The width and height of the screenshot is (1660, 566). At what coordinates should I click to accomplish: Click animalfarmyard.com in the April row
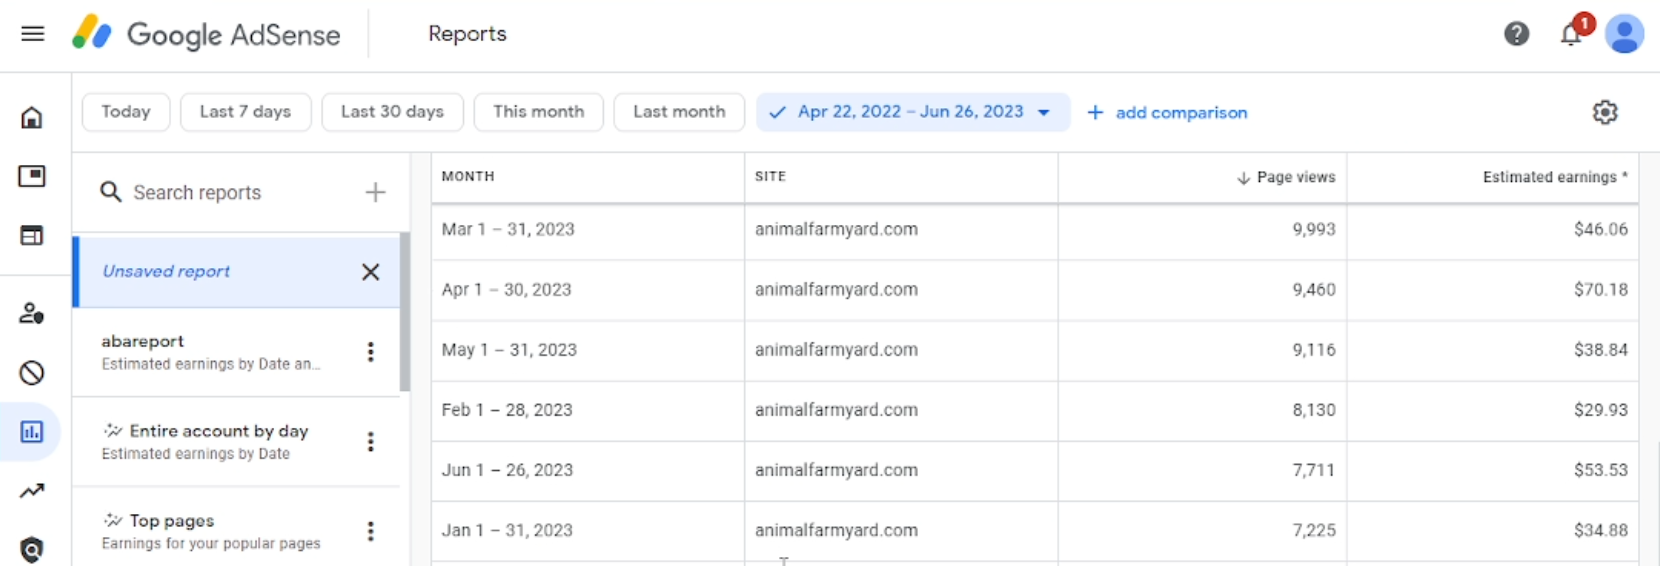836,290
